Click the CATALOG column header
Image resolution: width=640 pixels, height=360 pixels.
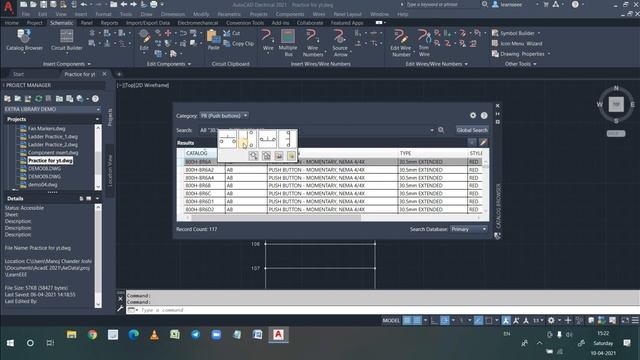tap(197, 153)
